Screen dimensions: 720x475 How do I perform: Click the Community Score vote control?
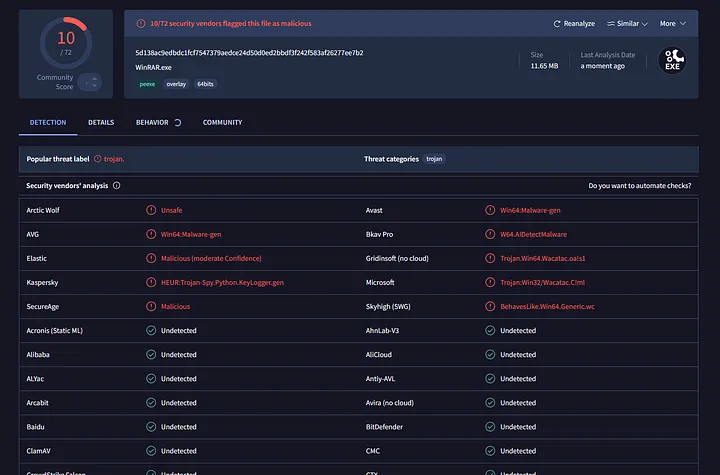coord(90,82)
